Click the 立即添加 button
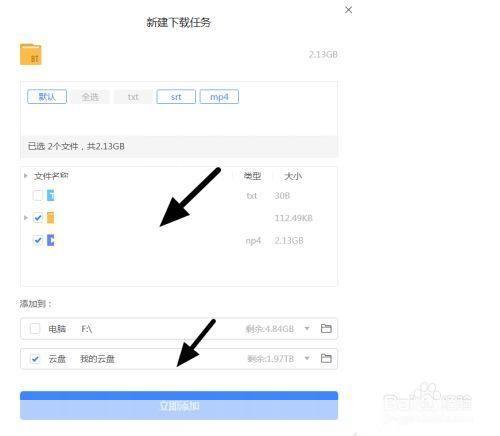Viewport: 500px width, 436px height. [x=179, y=405]
